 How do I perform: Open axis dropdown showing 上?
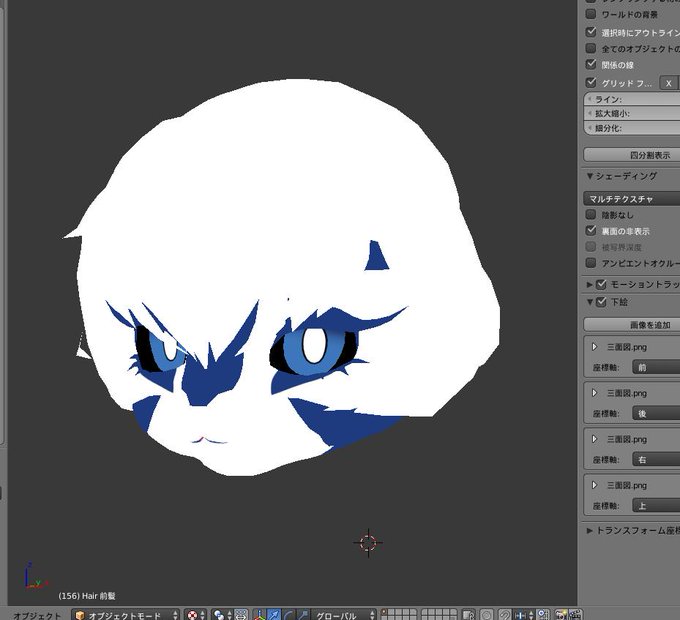coord(656,505)
